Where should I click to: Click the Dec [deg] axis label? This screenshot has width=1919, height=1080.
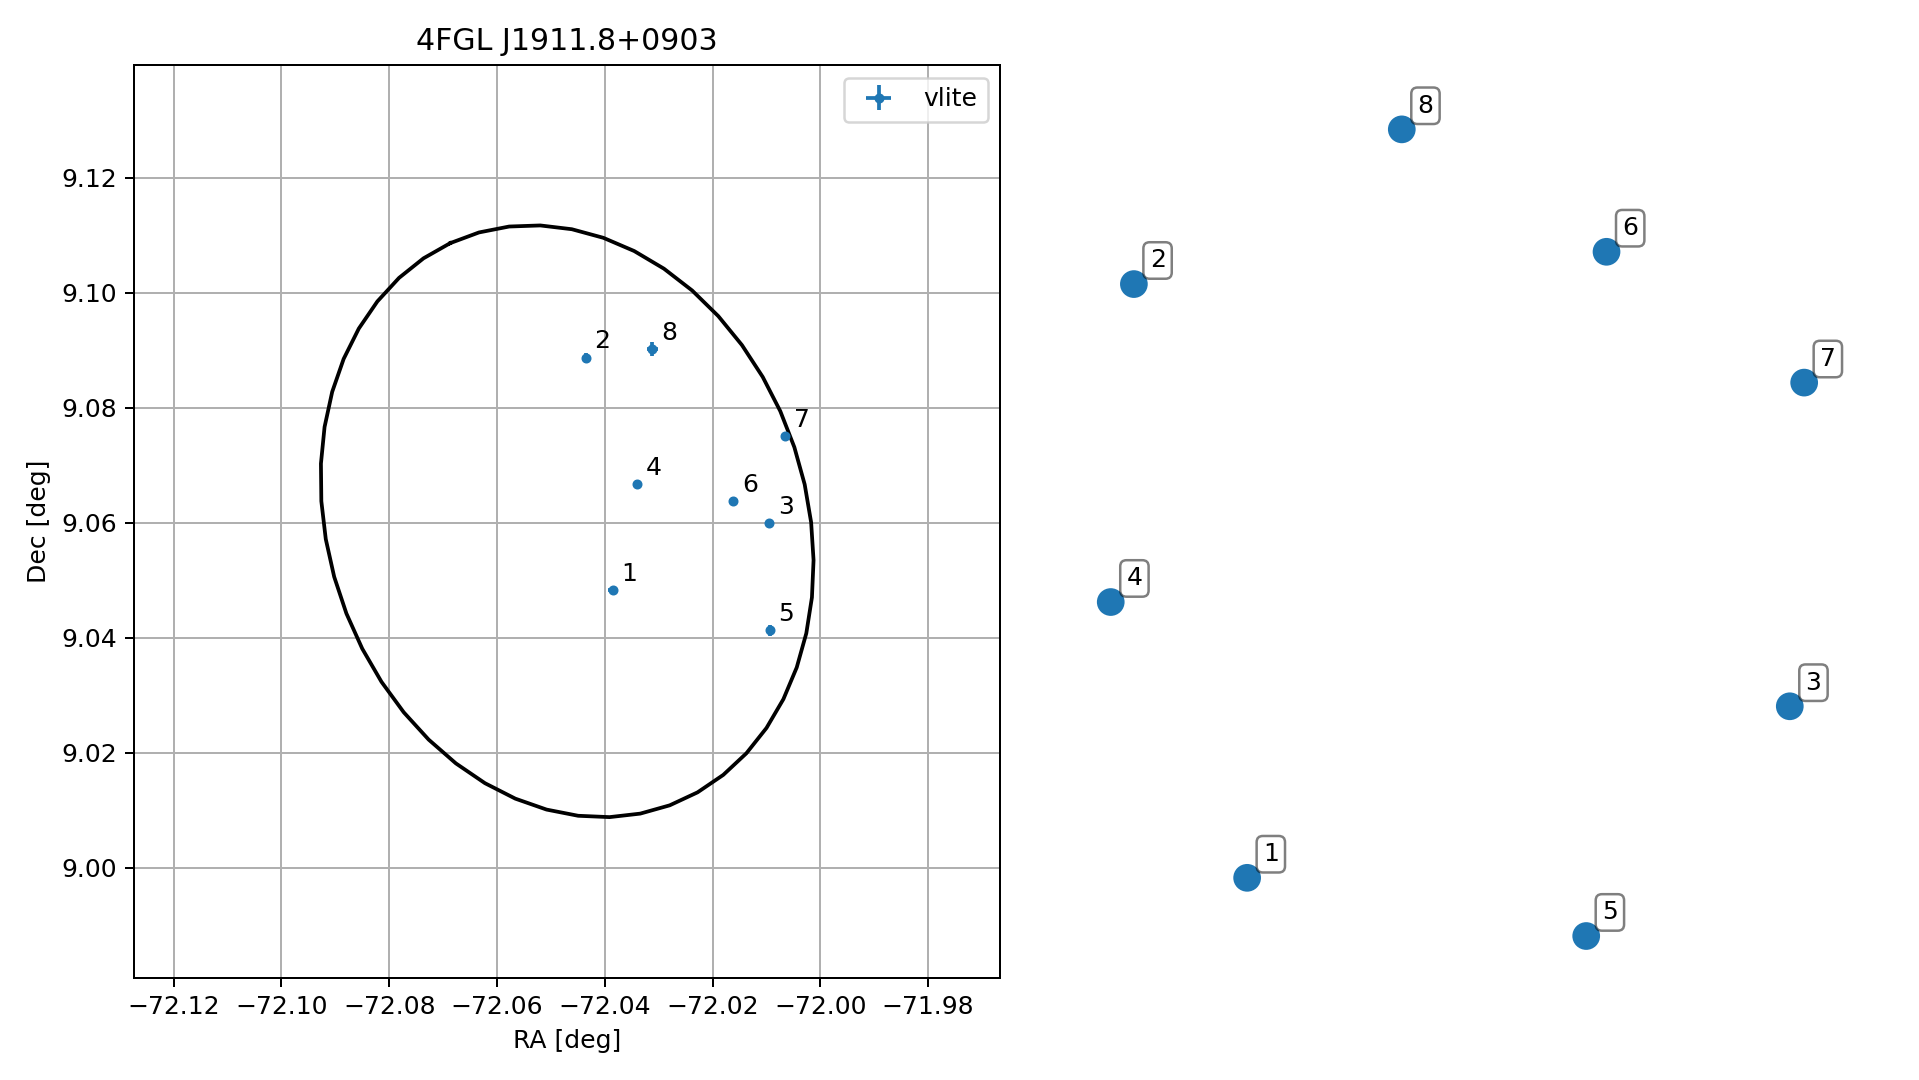click(x=37, y=522)
